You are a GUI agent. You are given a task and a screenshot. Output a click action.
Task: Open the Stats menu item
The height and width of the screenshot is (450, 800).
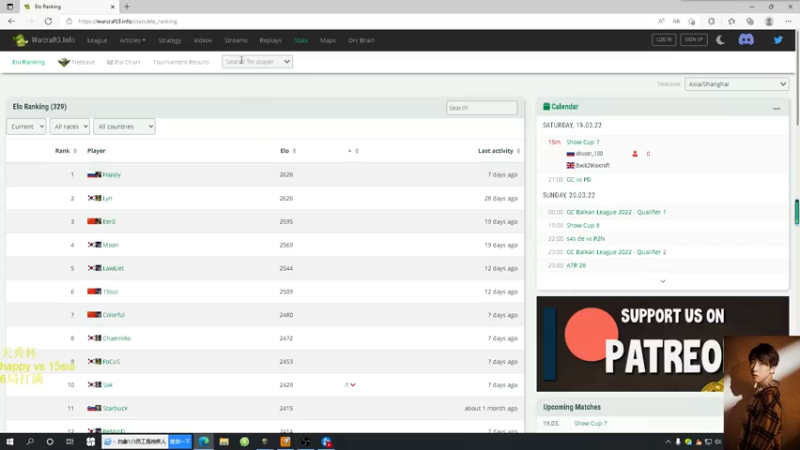(301, 40)
